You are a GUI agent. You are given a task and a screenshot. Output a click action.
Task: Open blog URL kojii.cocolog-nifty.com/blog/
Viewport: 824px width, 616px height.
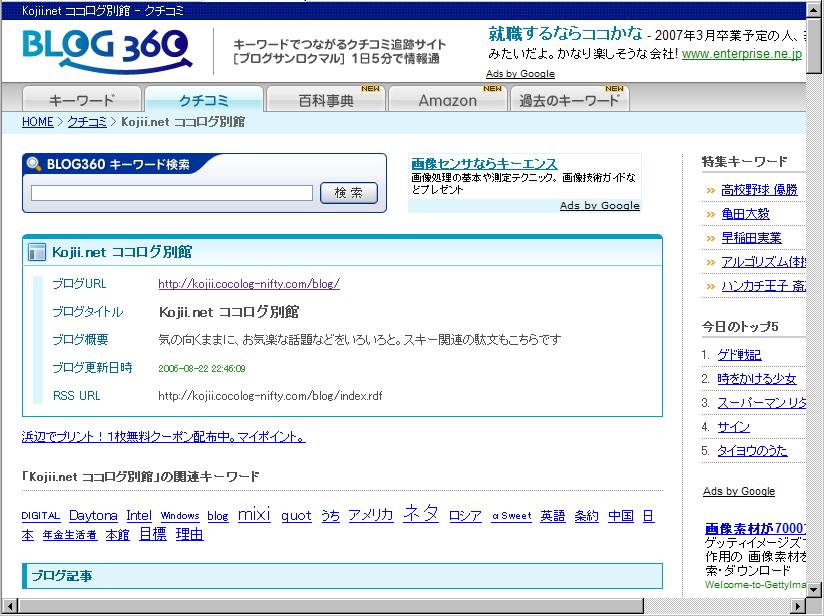[x=249, y=284]
